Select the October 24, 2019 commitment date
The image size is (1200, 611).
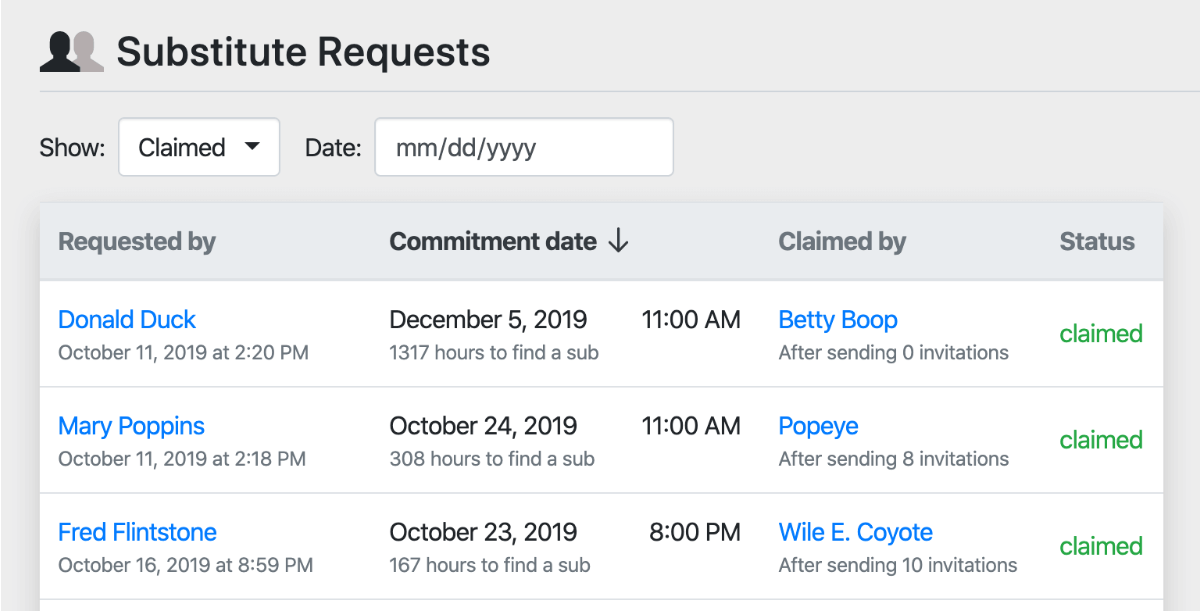[x=483, y=426]
